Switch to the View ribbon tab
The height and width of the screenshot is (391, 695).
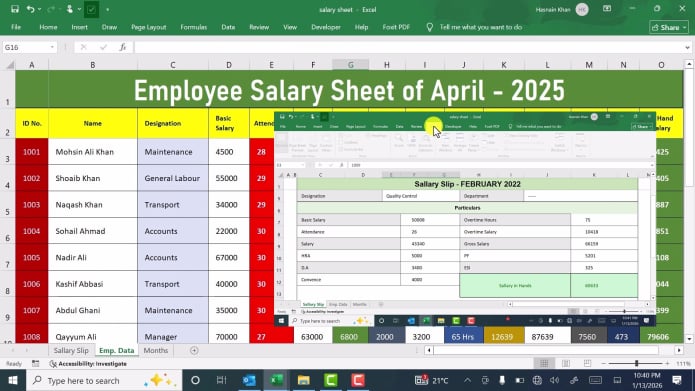point(290,27)
